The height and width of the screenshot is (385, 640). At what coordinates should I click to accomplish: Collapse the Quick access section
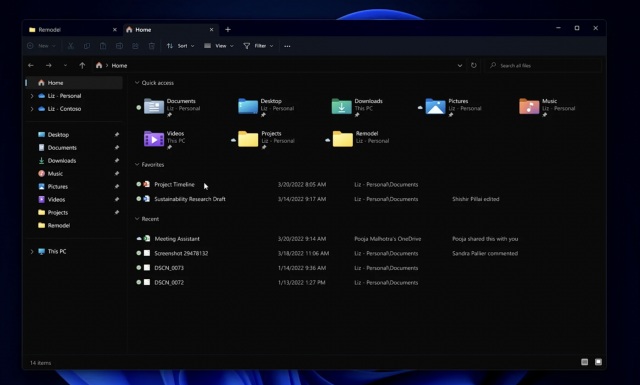tap(137, 82)
